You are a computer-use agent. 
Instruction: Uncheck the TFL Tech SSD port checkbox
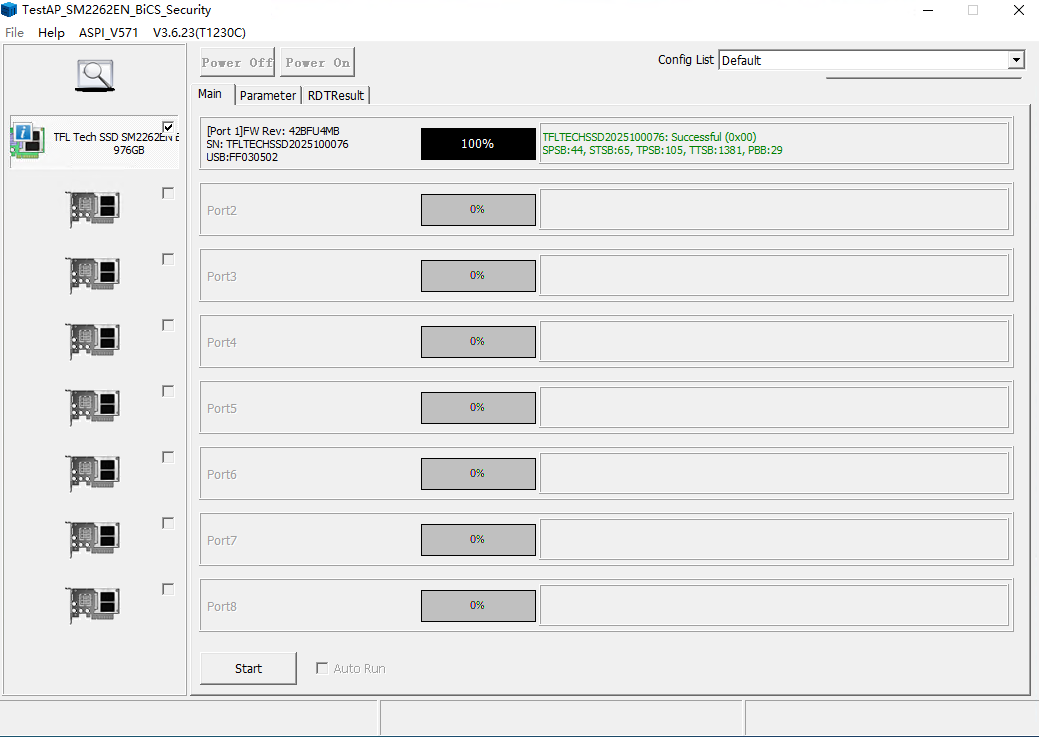pos(168,127)
